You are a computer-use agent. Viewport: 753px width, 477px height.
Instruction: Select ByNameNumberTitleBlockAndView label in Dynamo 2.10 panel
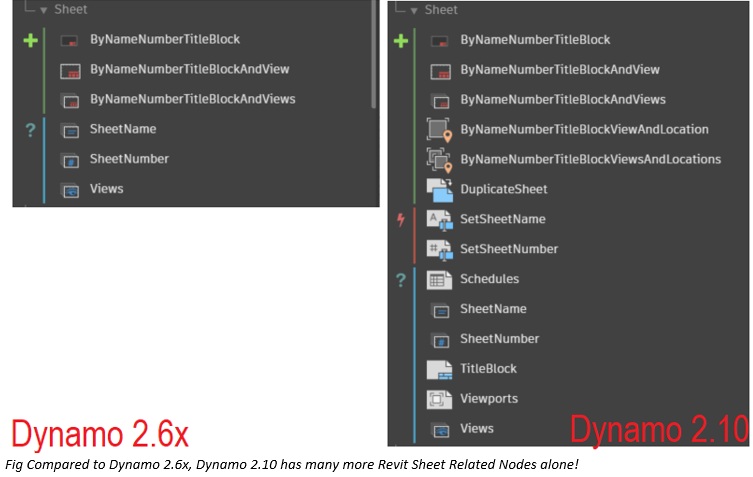(560, 70)
